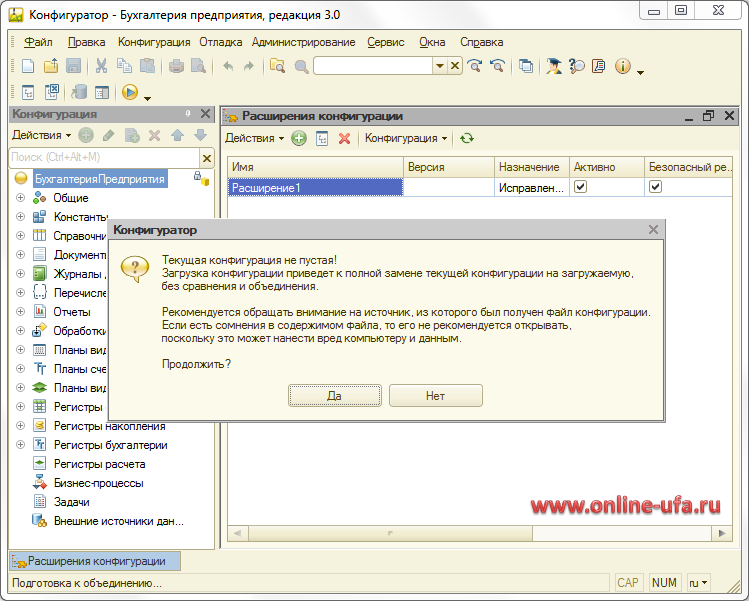Click the Find next icon
This screenshot has height=601, width=749.
tap(474, 66)
